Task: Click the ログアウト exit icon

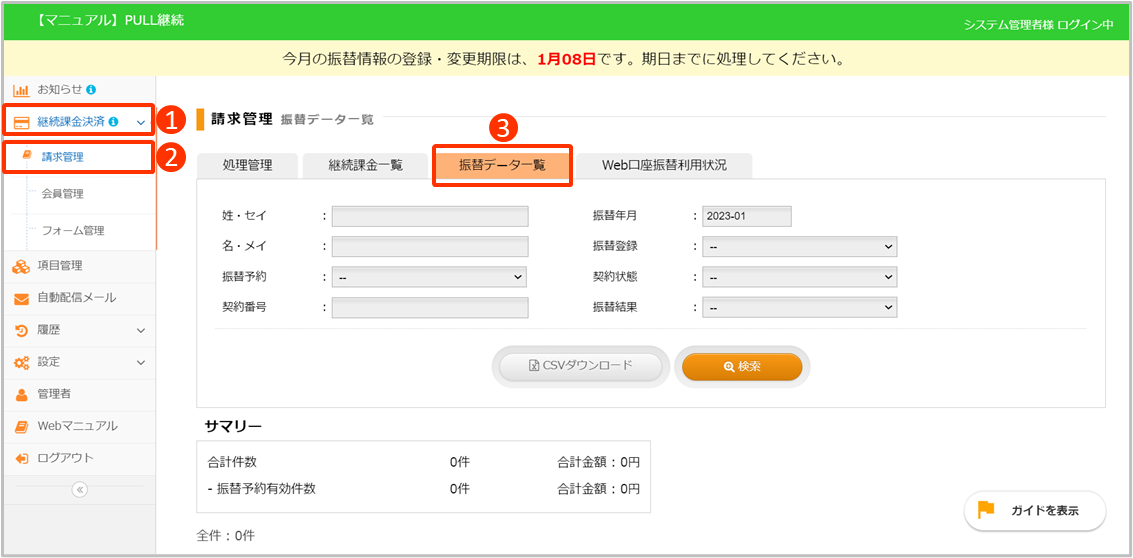Action: pos(20,458)
